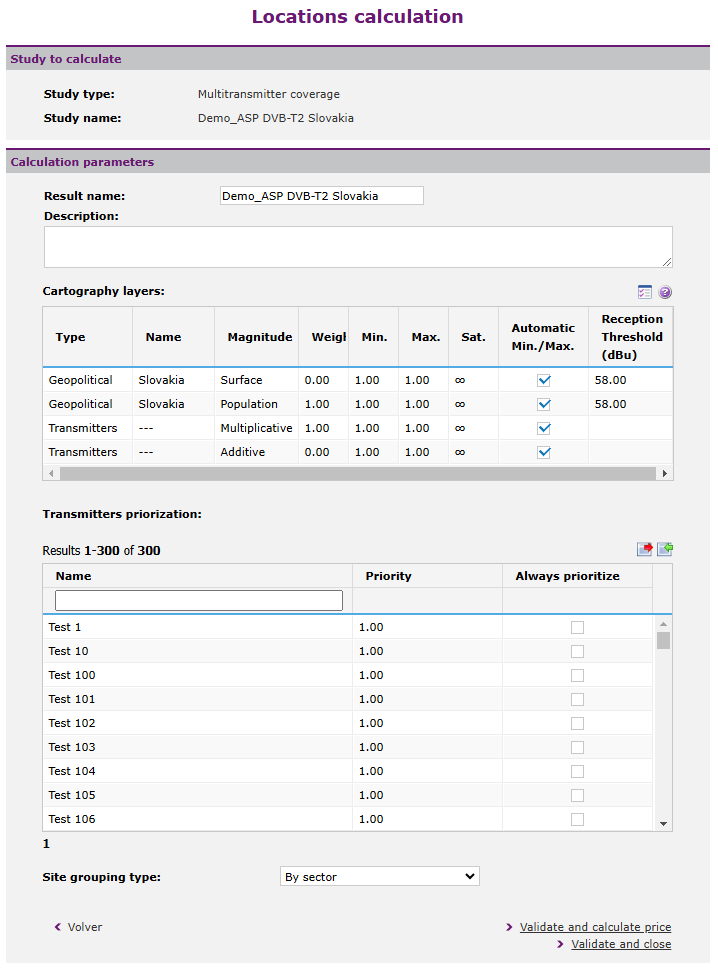The width and height of the screenshot is (718, 970).
Task: Open the cartography layers checklist icon
Action: (644, 292)
